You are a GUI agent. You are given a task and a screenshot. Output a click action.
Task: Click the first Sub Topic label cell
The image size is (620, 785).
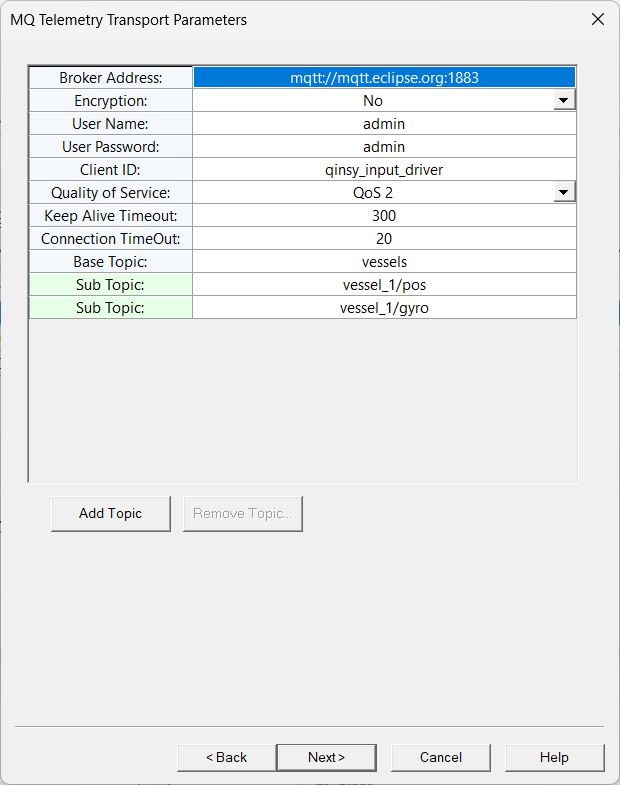111,284
